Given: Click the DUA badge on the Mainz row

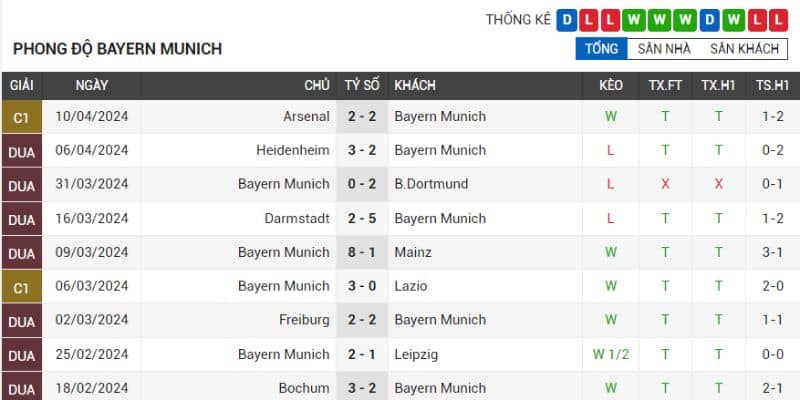Looking at the screenshot, I should (21, 253).
